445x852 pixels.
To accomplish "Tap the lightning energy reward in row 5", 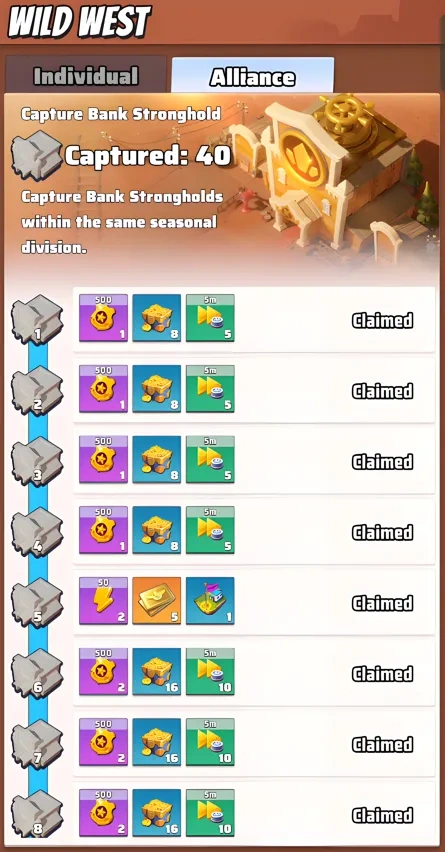I will [103, 600].
